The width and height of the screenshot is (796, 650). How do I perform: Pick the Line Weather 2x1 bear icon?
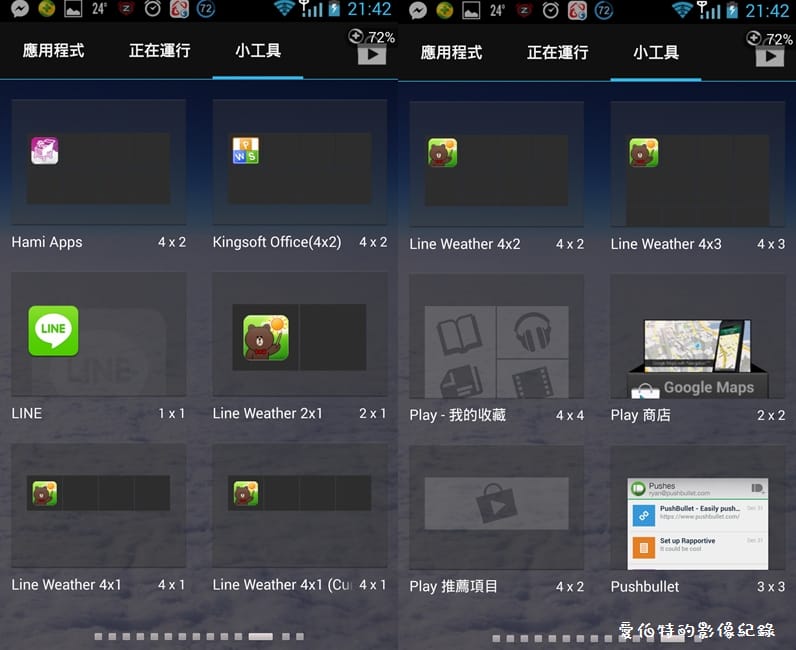tap(266, 337)
